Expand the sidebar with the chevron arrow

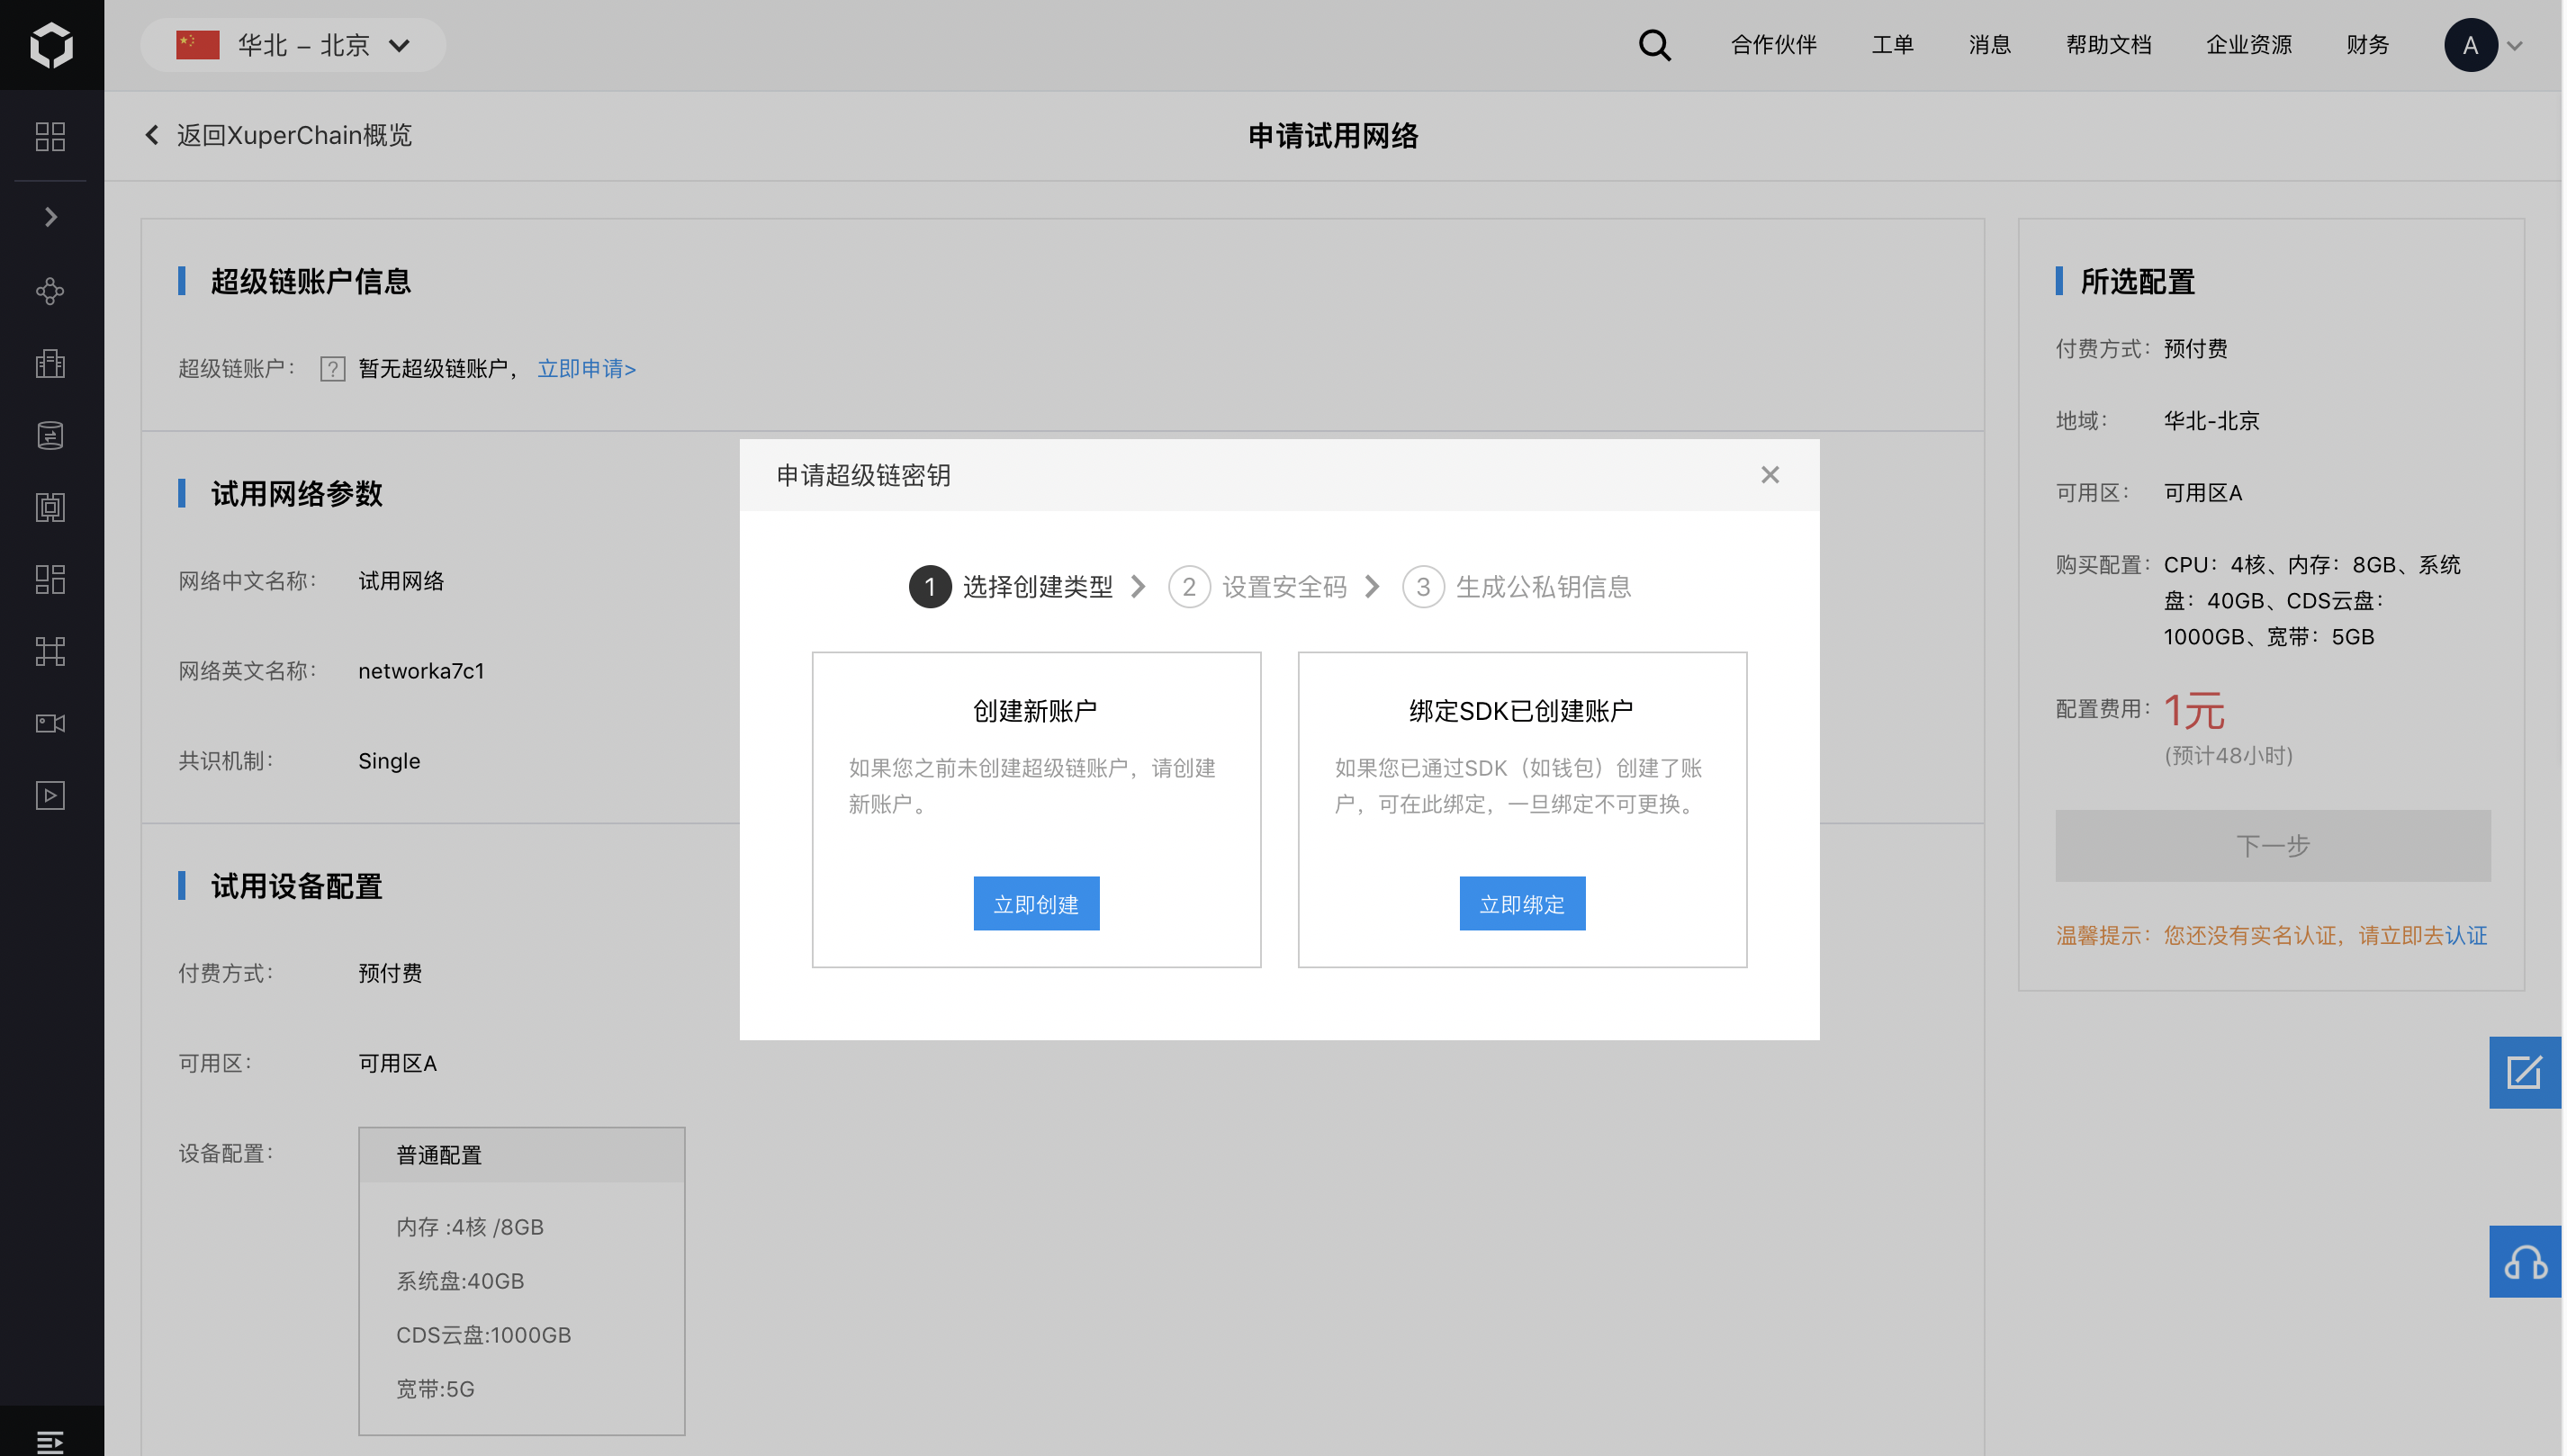click(x=51, y=217)
